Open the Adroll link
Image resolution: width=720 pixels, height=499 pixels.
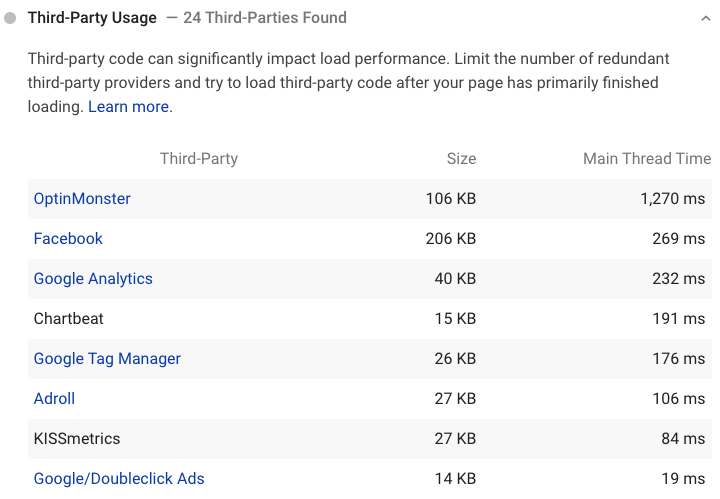click(x=54, y=399)
